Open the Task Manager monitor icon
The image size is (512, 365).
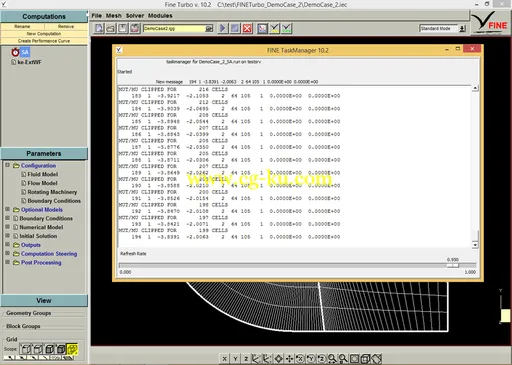pos(262,28)
